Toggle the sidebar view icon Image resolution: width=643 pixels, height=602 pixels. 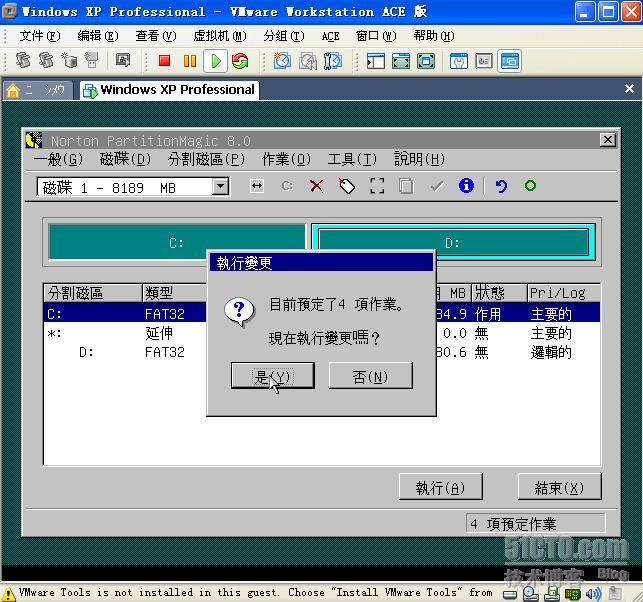click(x=376, y=62)
